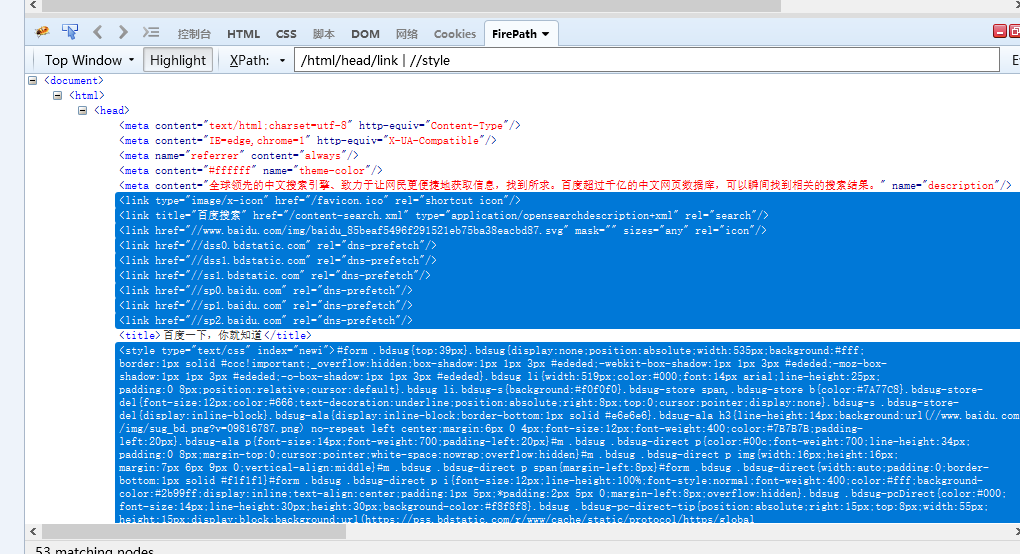
Task: Select the ss1.bdstatic.com dns-prefetch line
Action: point(275,275)
